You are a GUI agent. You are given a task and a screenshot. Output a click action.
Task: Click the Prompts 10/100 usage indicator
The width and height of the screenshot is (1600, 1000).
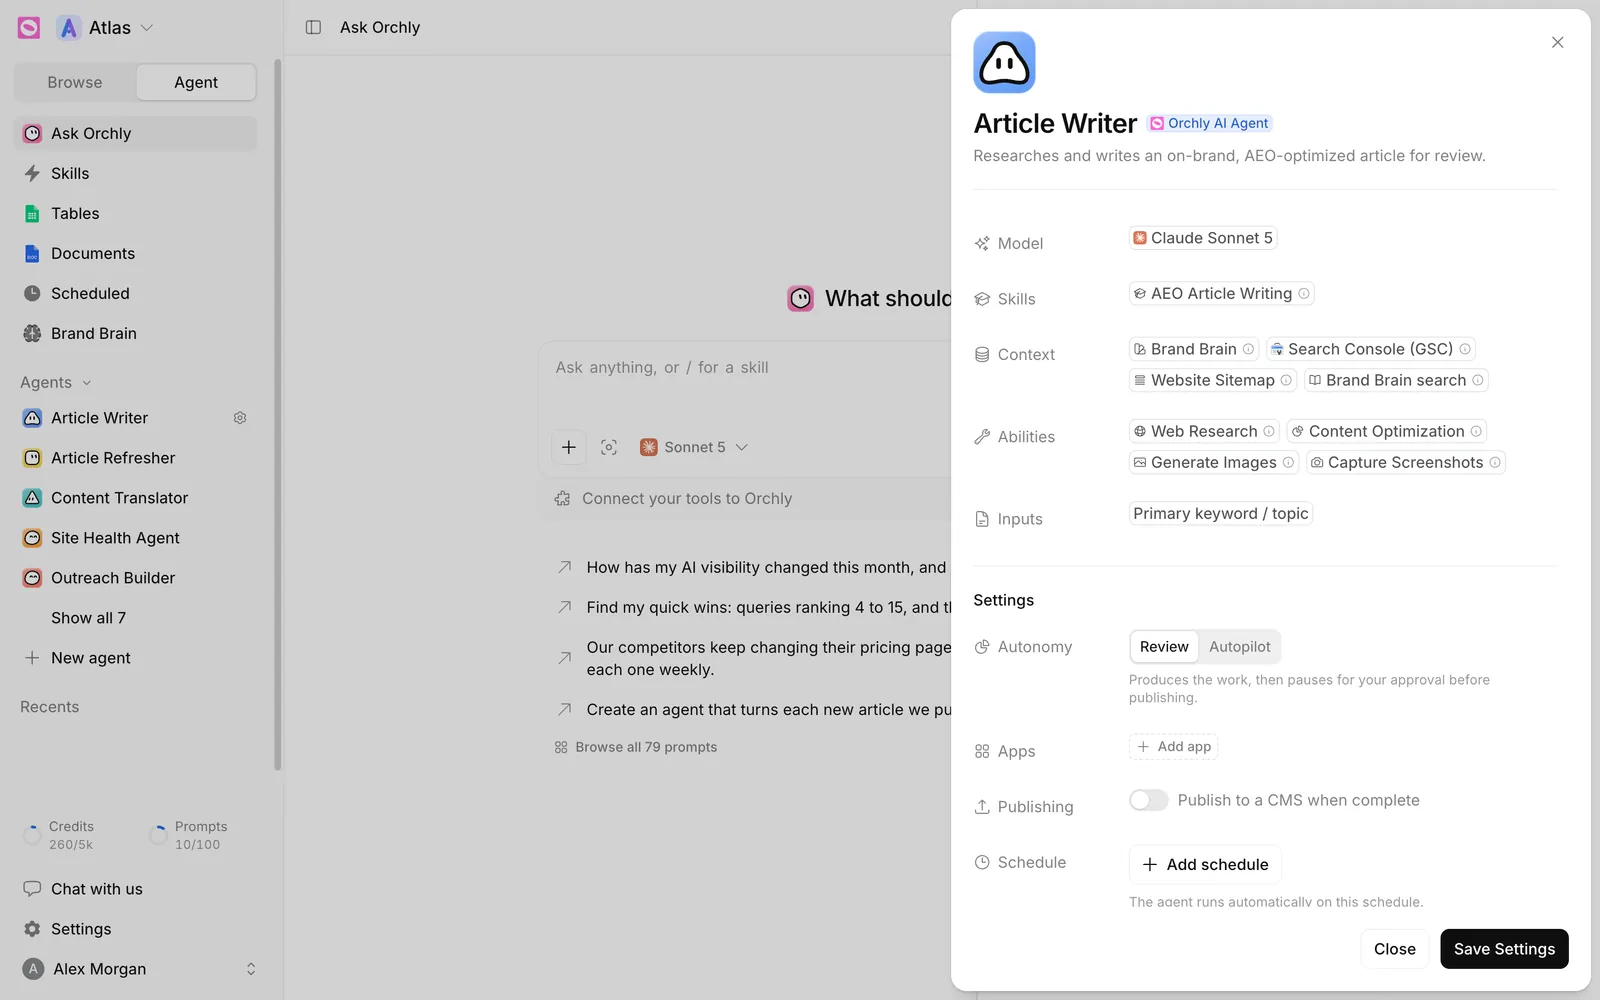click(x=189, y=835)
